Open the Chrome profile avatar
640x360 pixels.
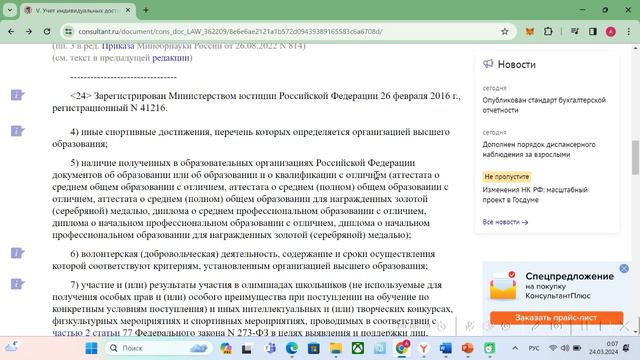(611, 32)
